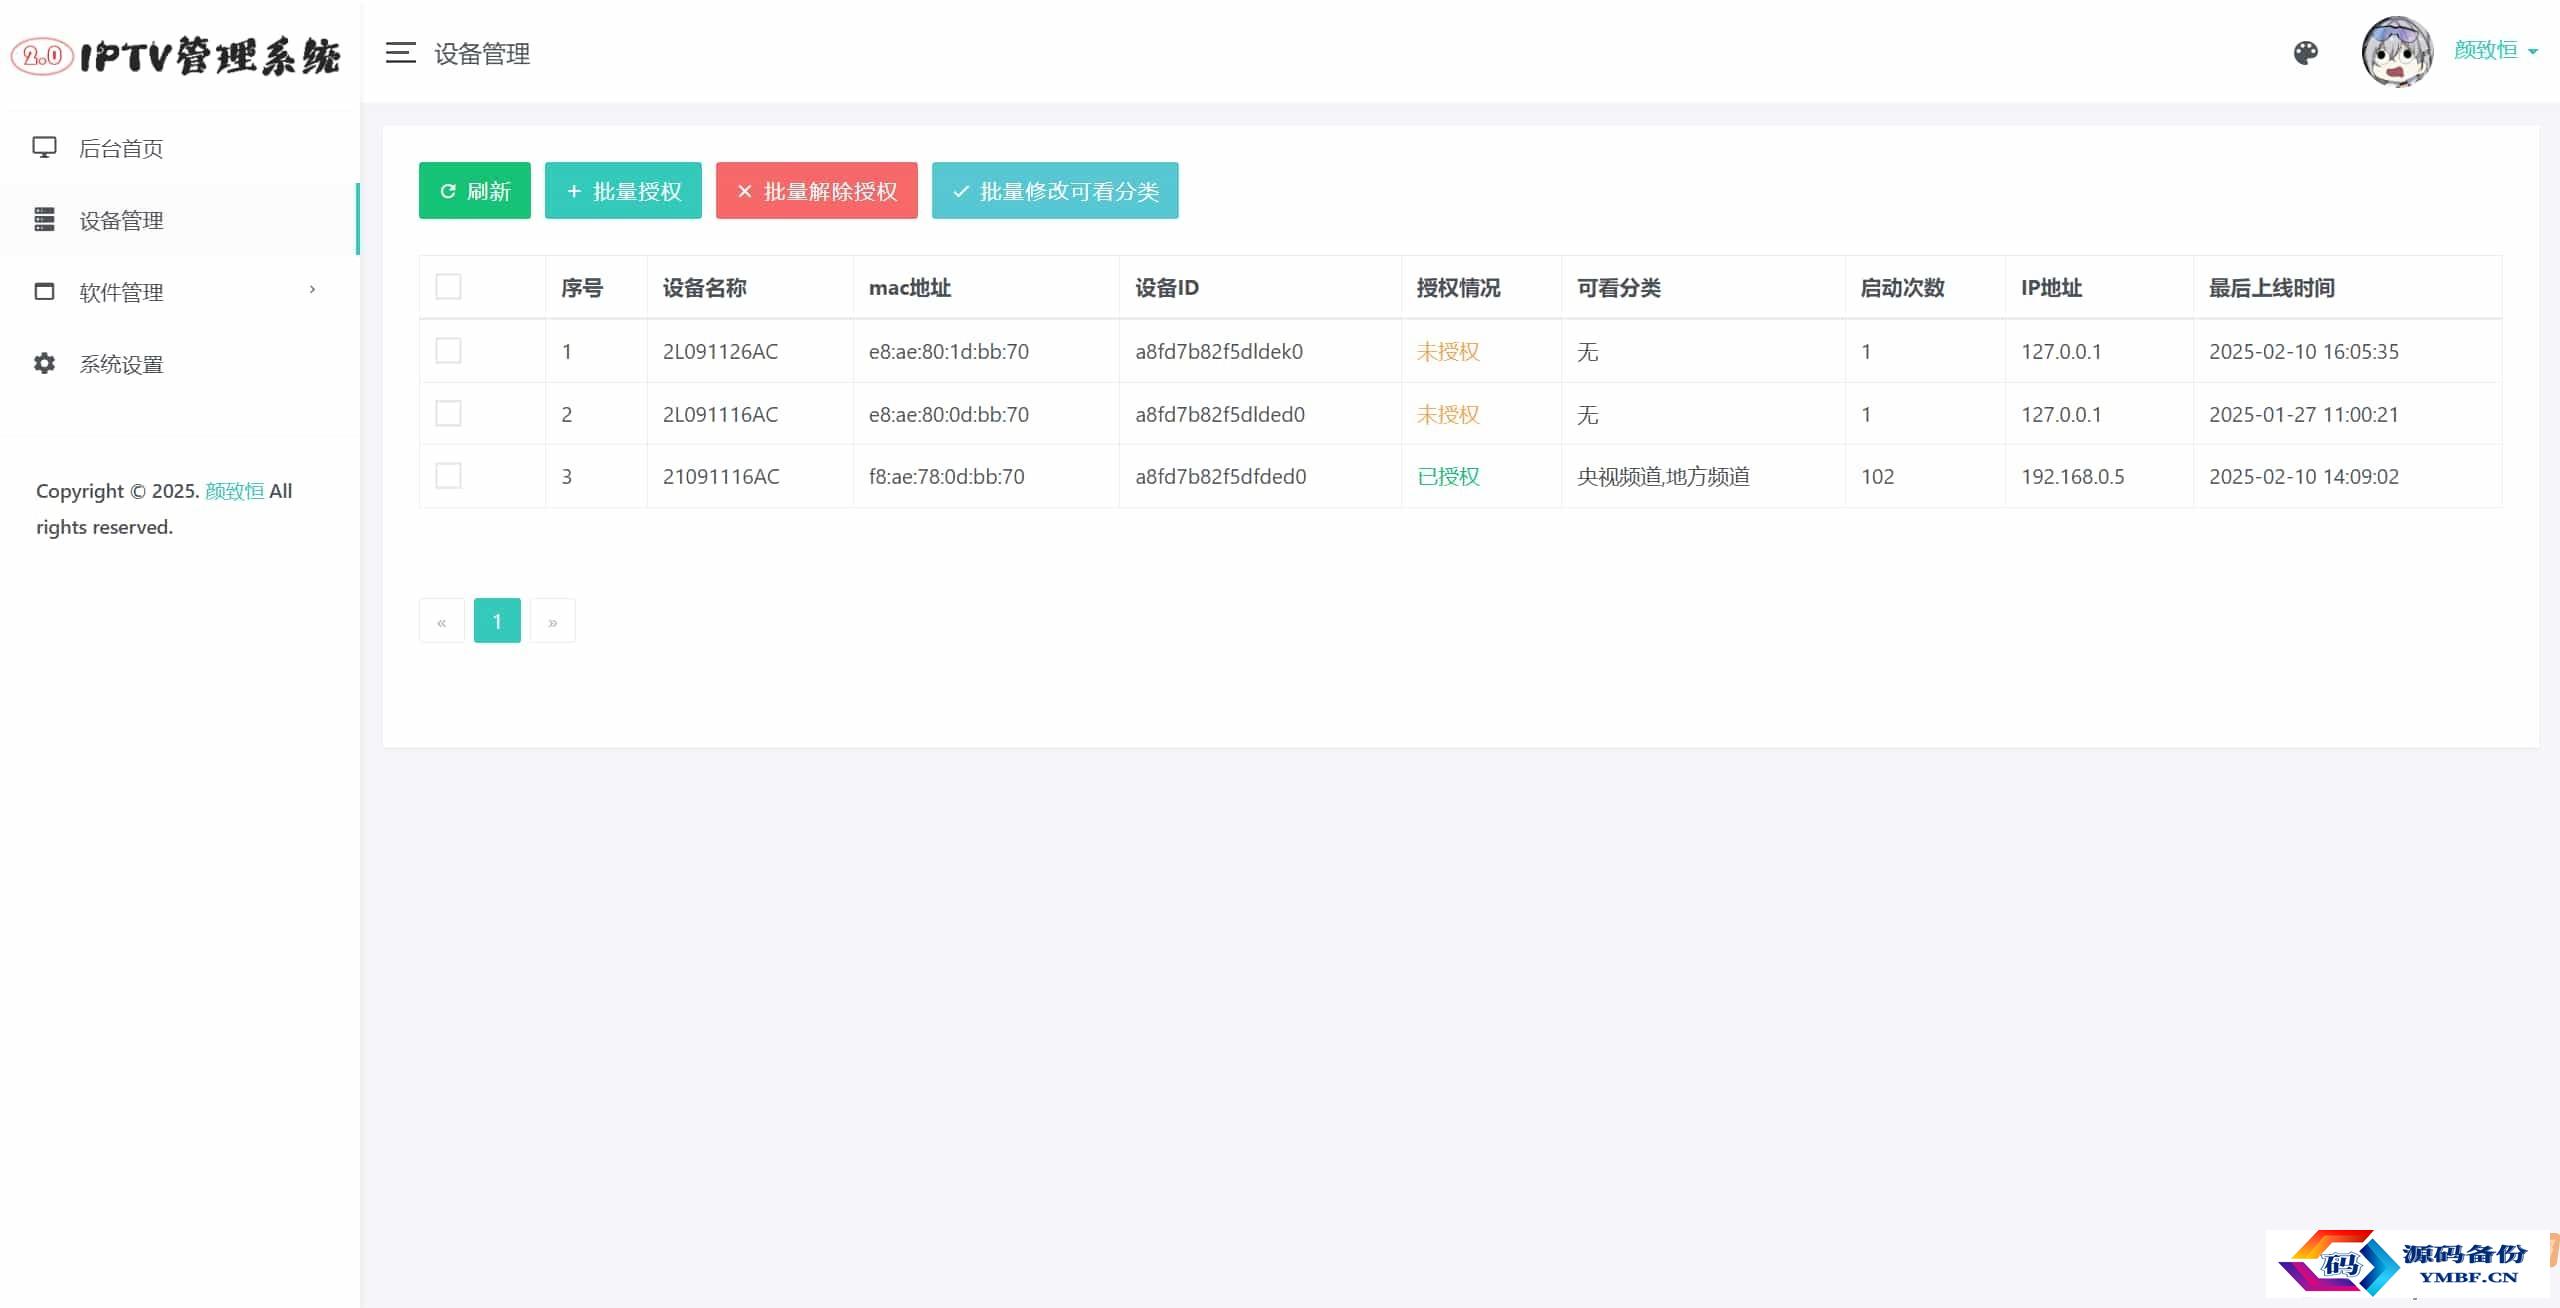Click the gear icon beside 系统设置
This screenshot has height=1308, width=2560.
(x=44, y=364)
